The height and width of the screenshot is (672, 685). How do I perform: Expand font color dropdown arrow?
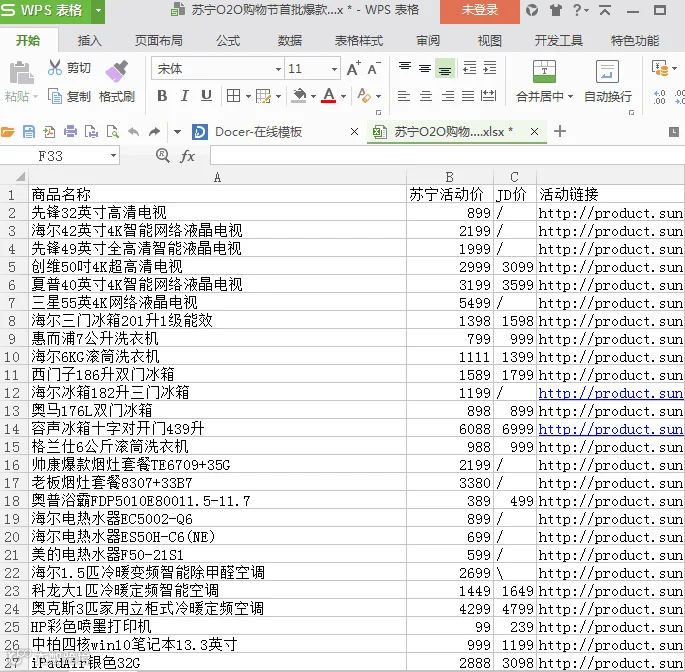point(343,96)
